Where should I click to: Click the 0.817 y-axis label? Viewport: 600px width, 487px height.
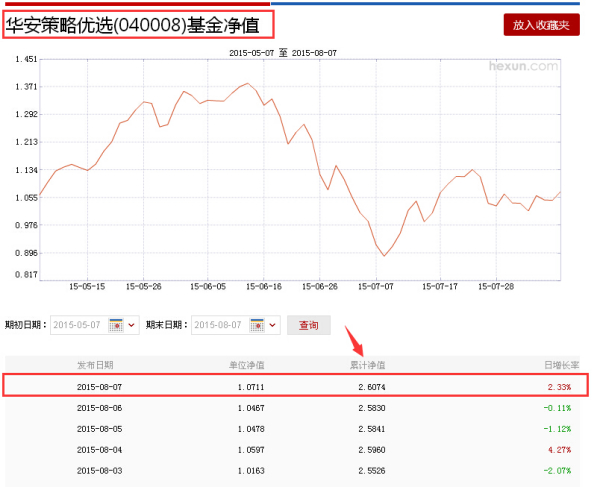[26, 274]
